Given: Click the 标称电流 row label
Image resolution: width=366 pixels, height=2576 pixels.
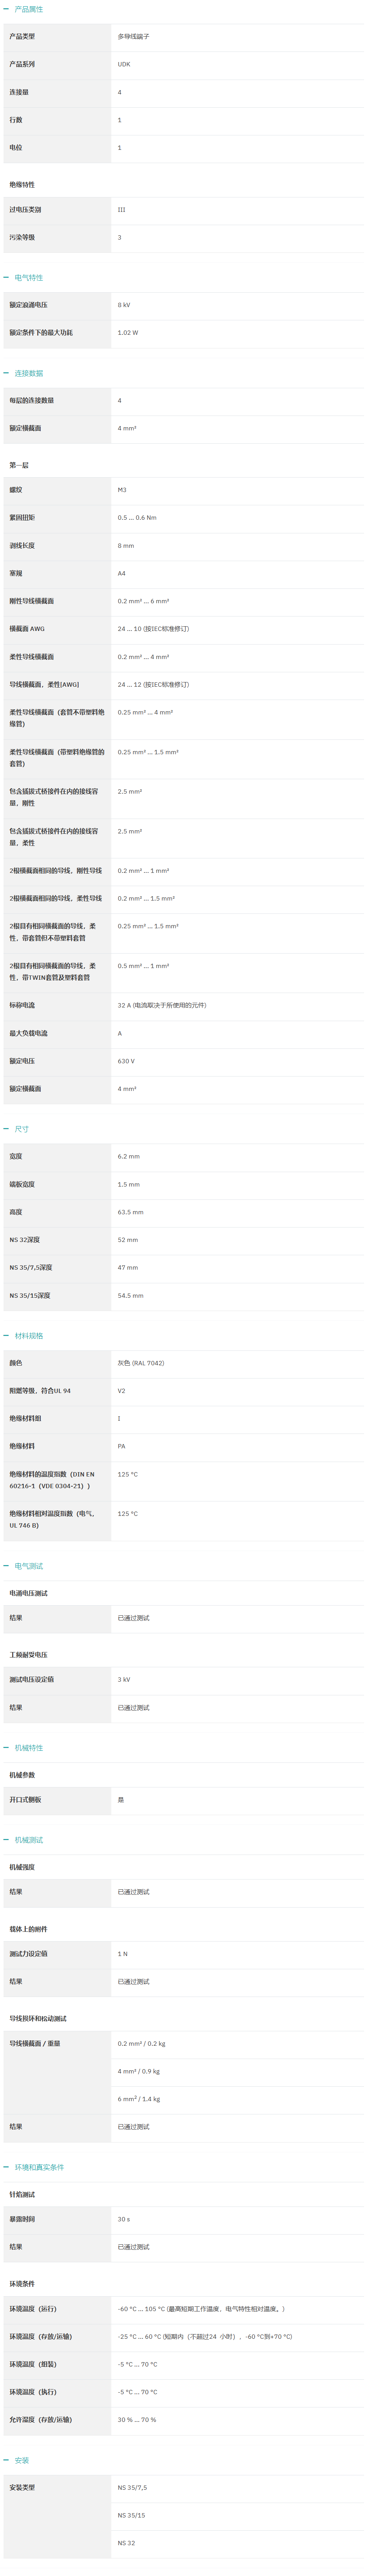Looking at the screenshot, I should coord(22,1005).
